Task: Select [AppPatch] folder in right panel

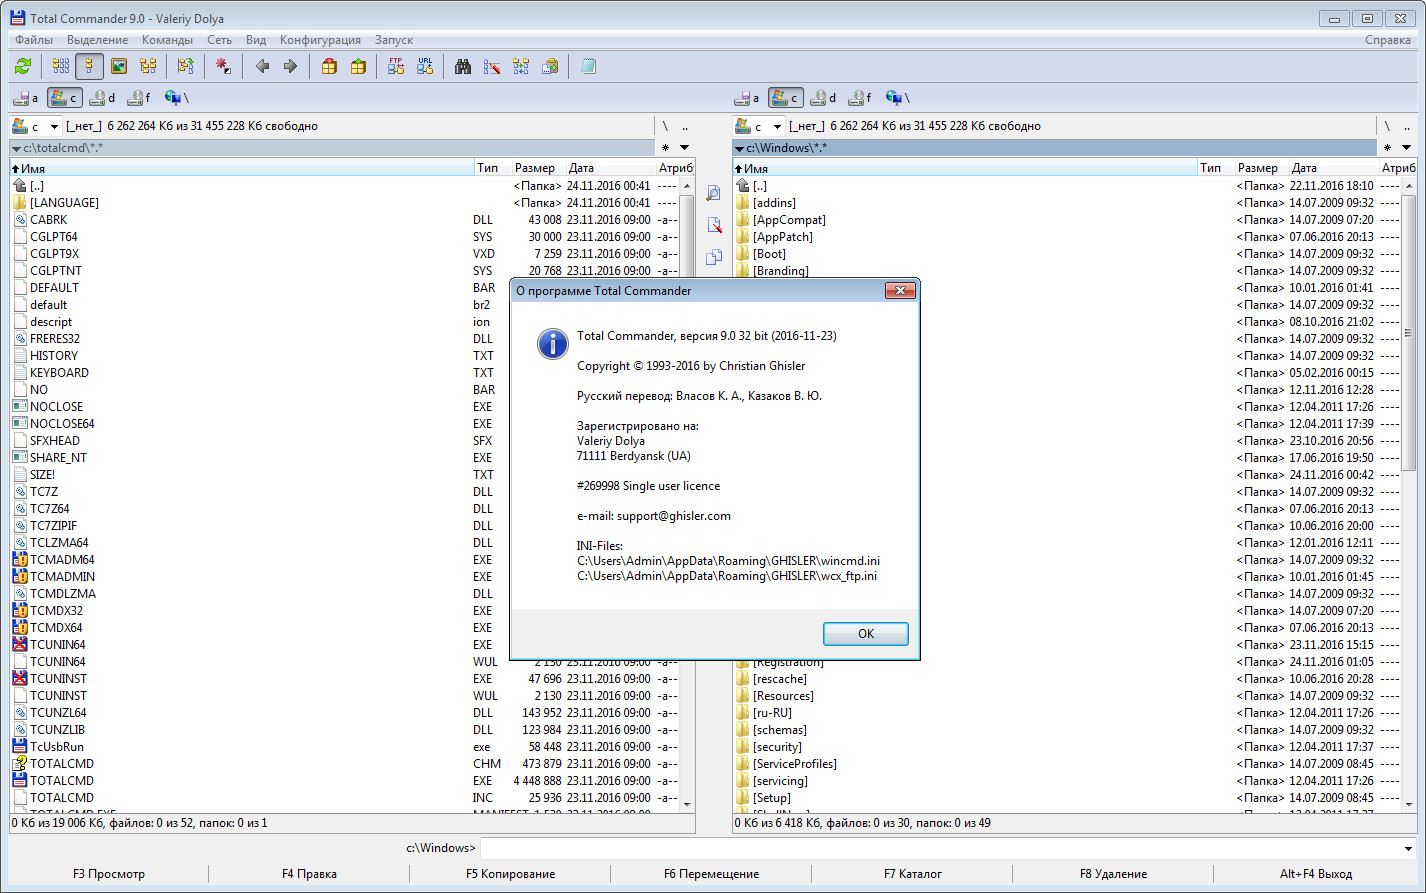Action: click(x=1068, y=236)
